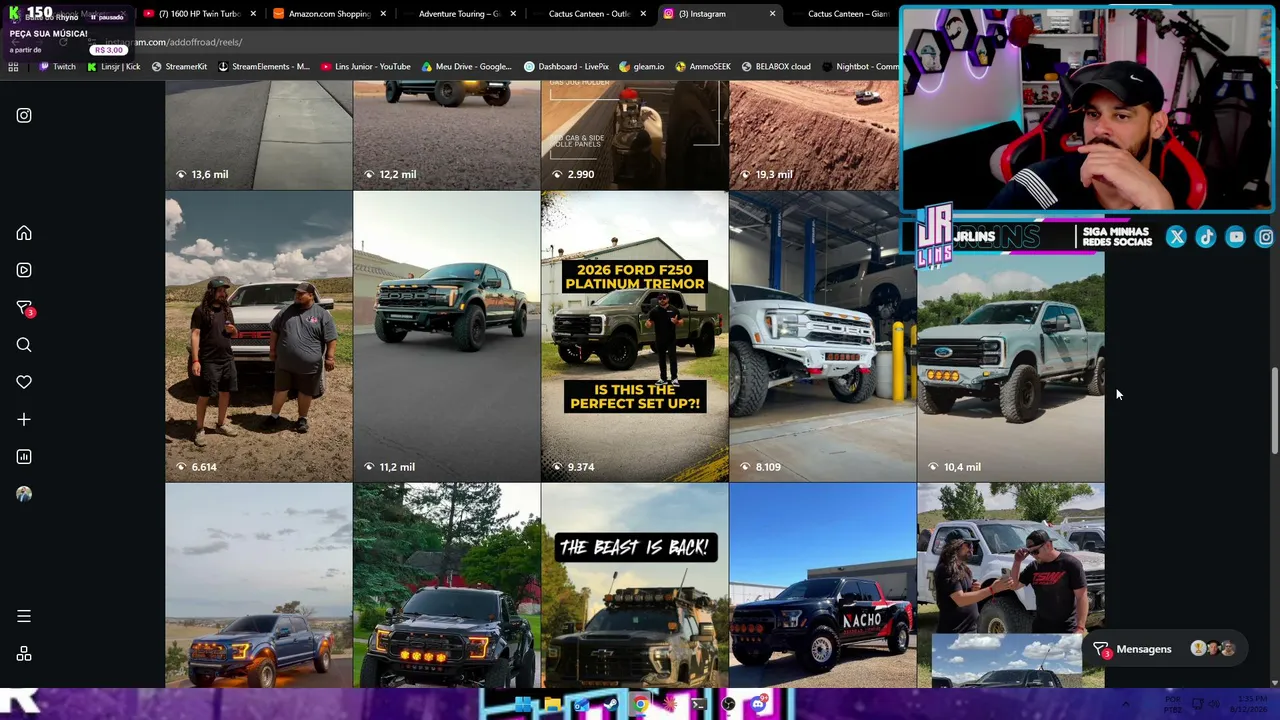
Task: Open the white truck shop reel with 8.109 views
Action: tap(823, 337)
